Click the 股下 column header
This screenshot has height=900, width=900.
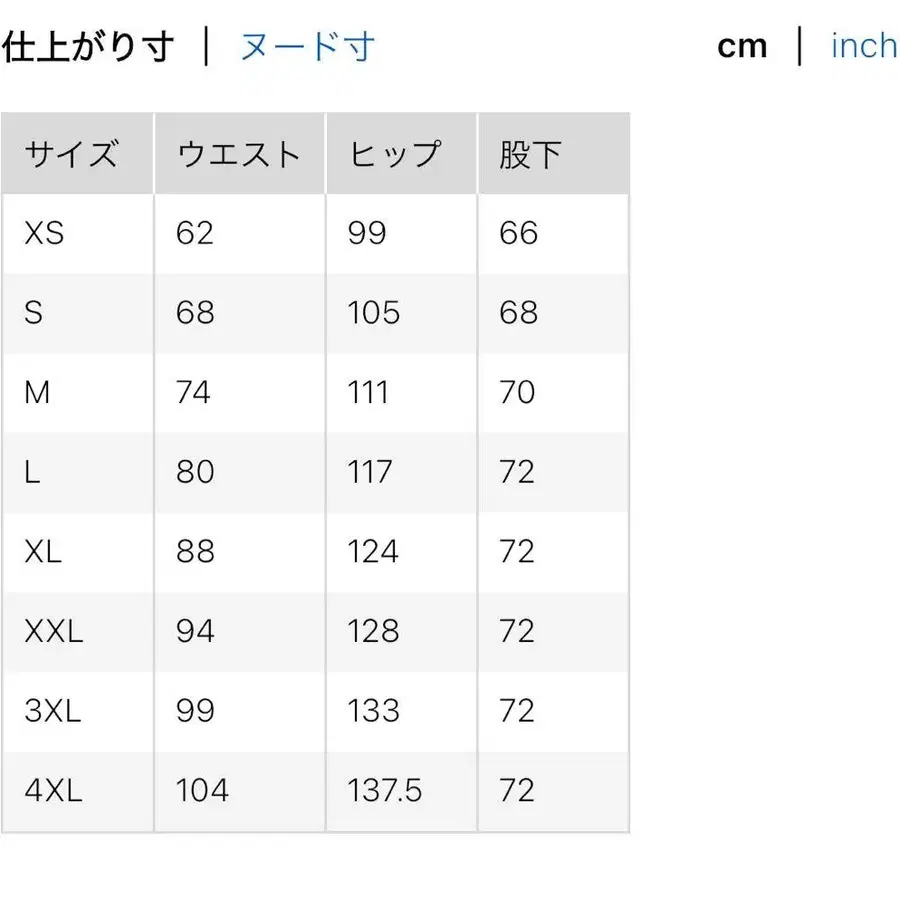[528, 154]
